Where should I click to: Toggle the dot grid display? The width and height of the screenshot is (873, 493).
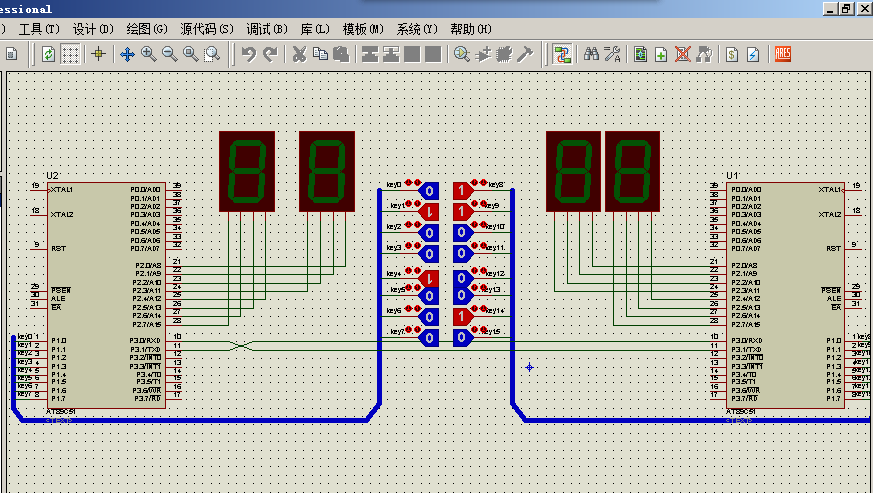pyautogui.click(x=70, y=54)
